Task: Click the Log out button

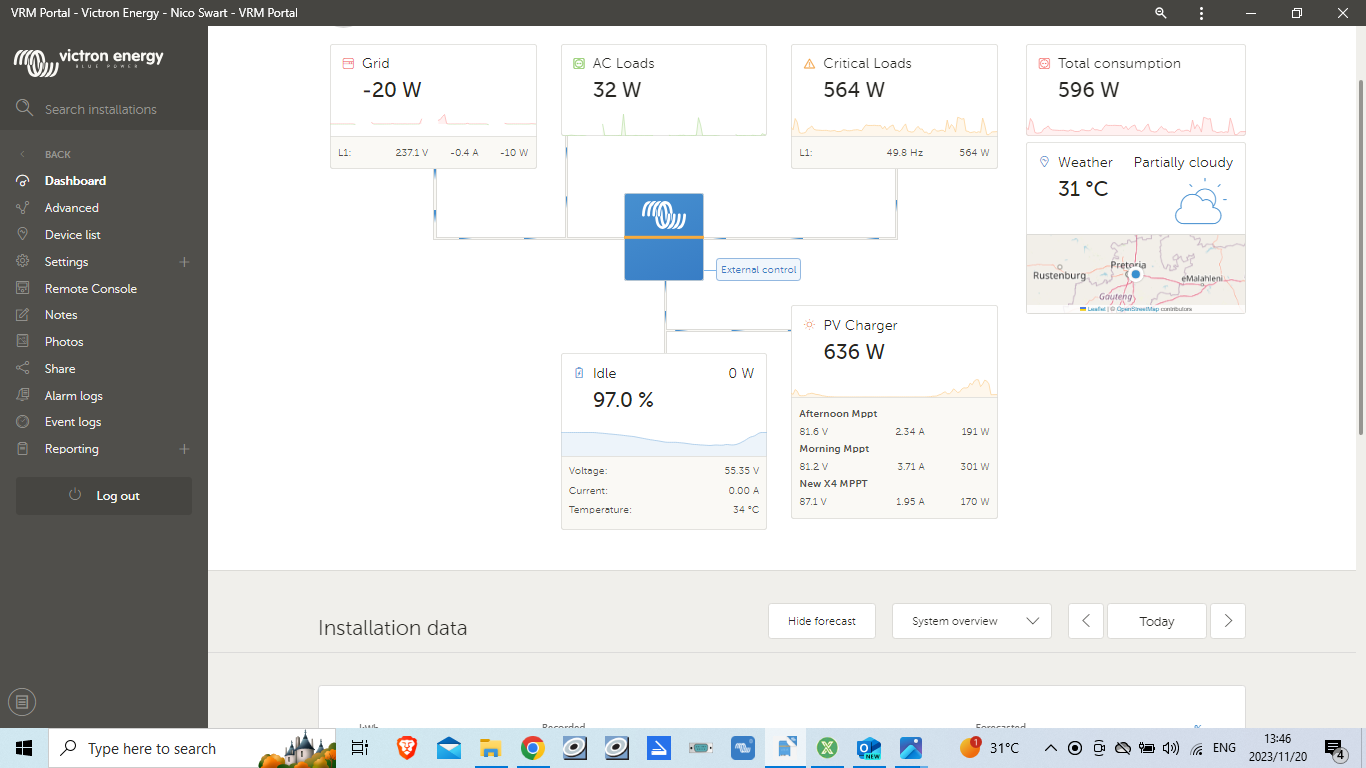Action: pyautogui.click(x=104, y=496)
